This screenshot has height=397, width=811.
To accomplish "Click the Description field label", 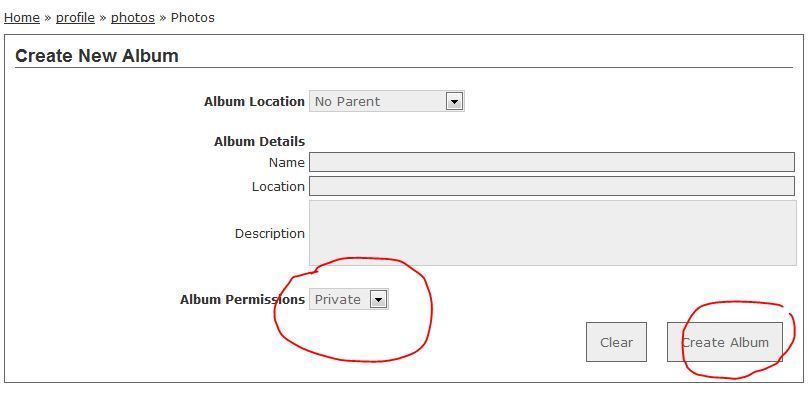I will coord(269,234).
